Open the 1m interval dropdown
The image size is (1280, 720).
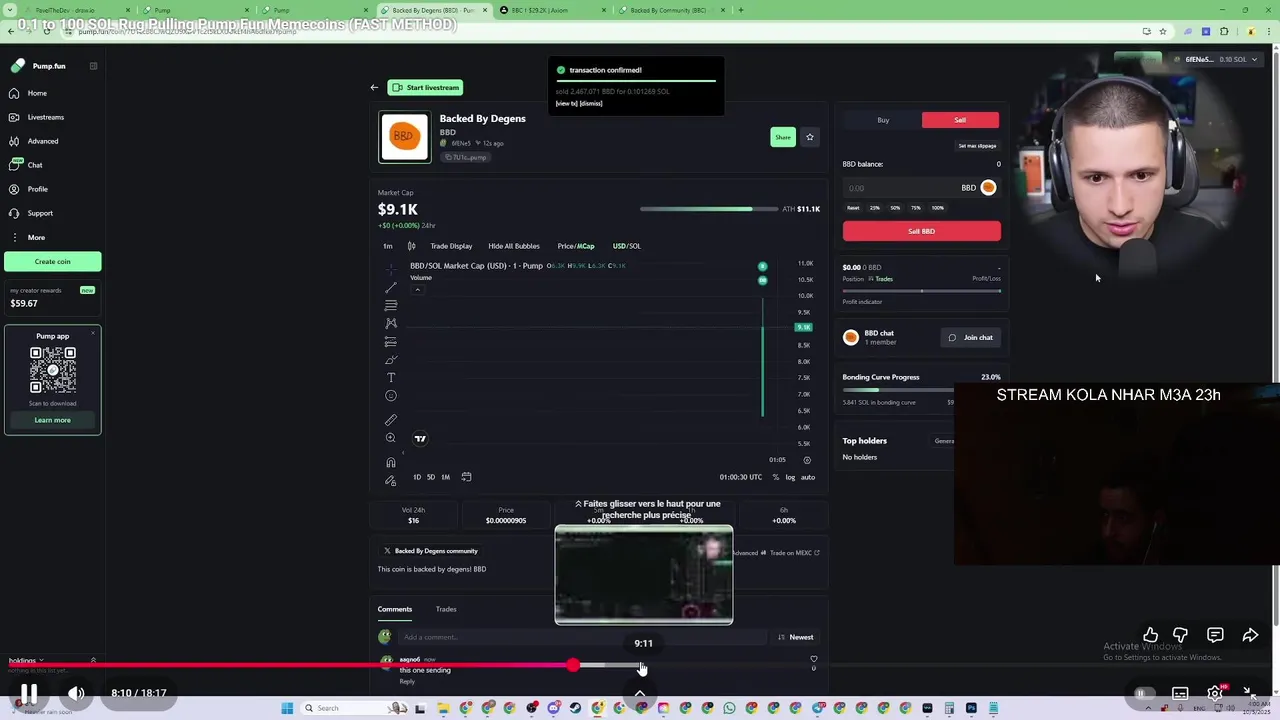[x=388, y=246]
